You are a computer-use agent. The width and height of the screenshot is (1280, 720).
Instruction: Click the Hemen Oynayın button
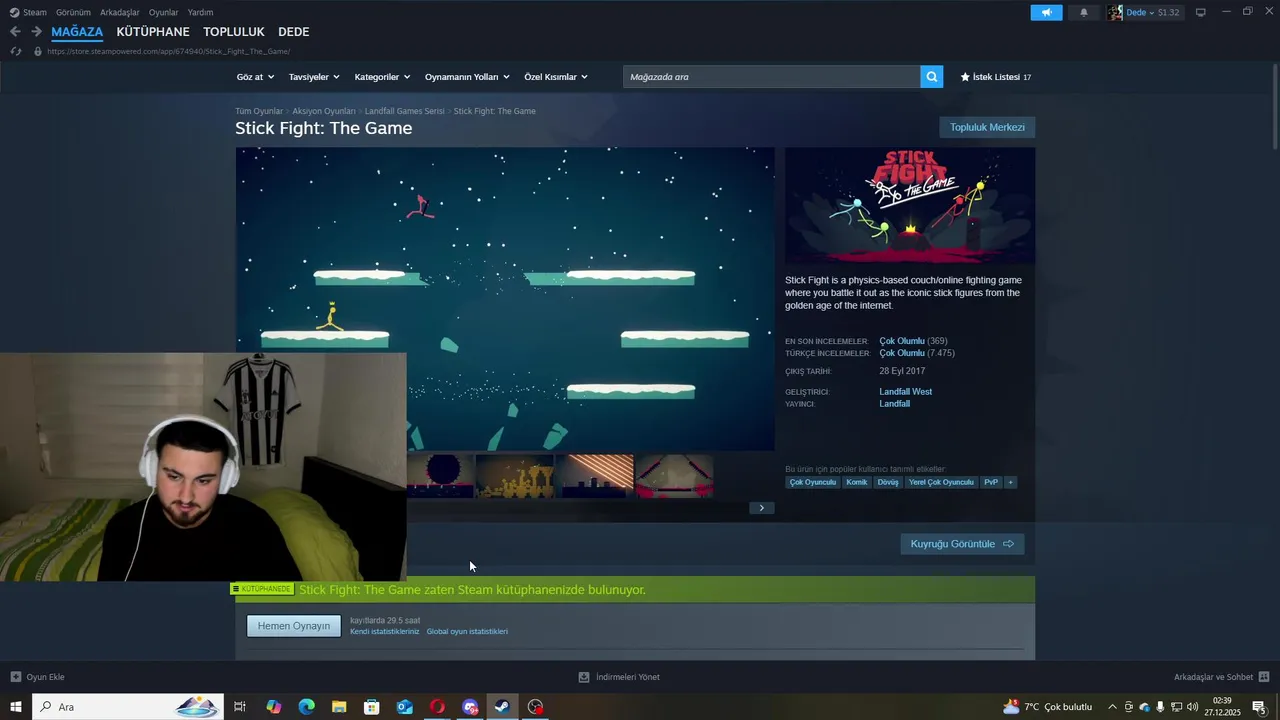(294, 626)
